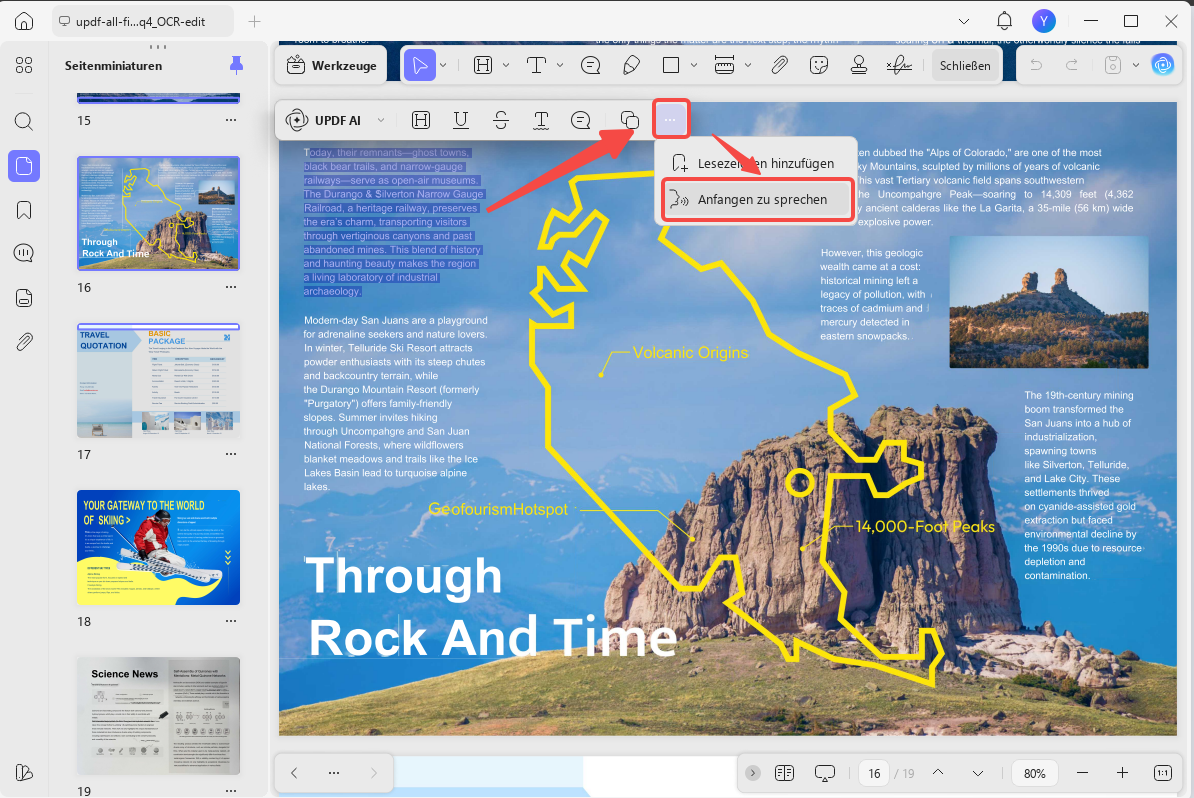Expand the text tool dropdown arrow
Image resolution: width=1194 pixels, height=798 pixels.
point(560,65)
